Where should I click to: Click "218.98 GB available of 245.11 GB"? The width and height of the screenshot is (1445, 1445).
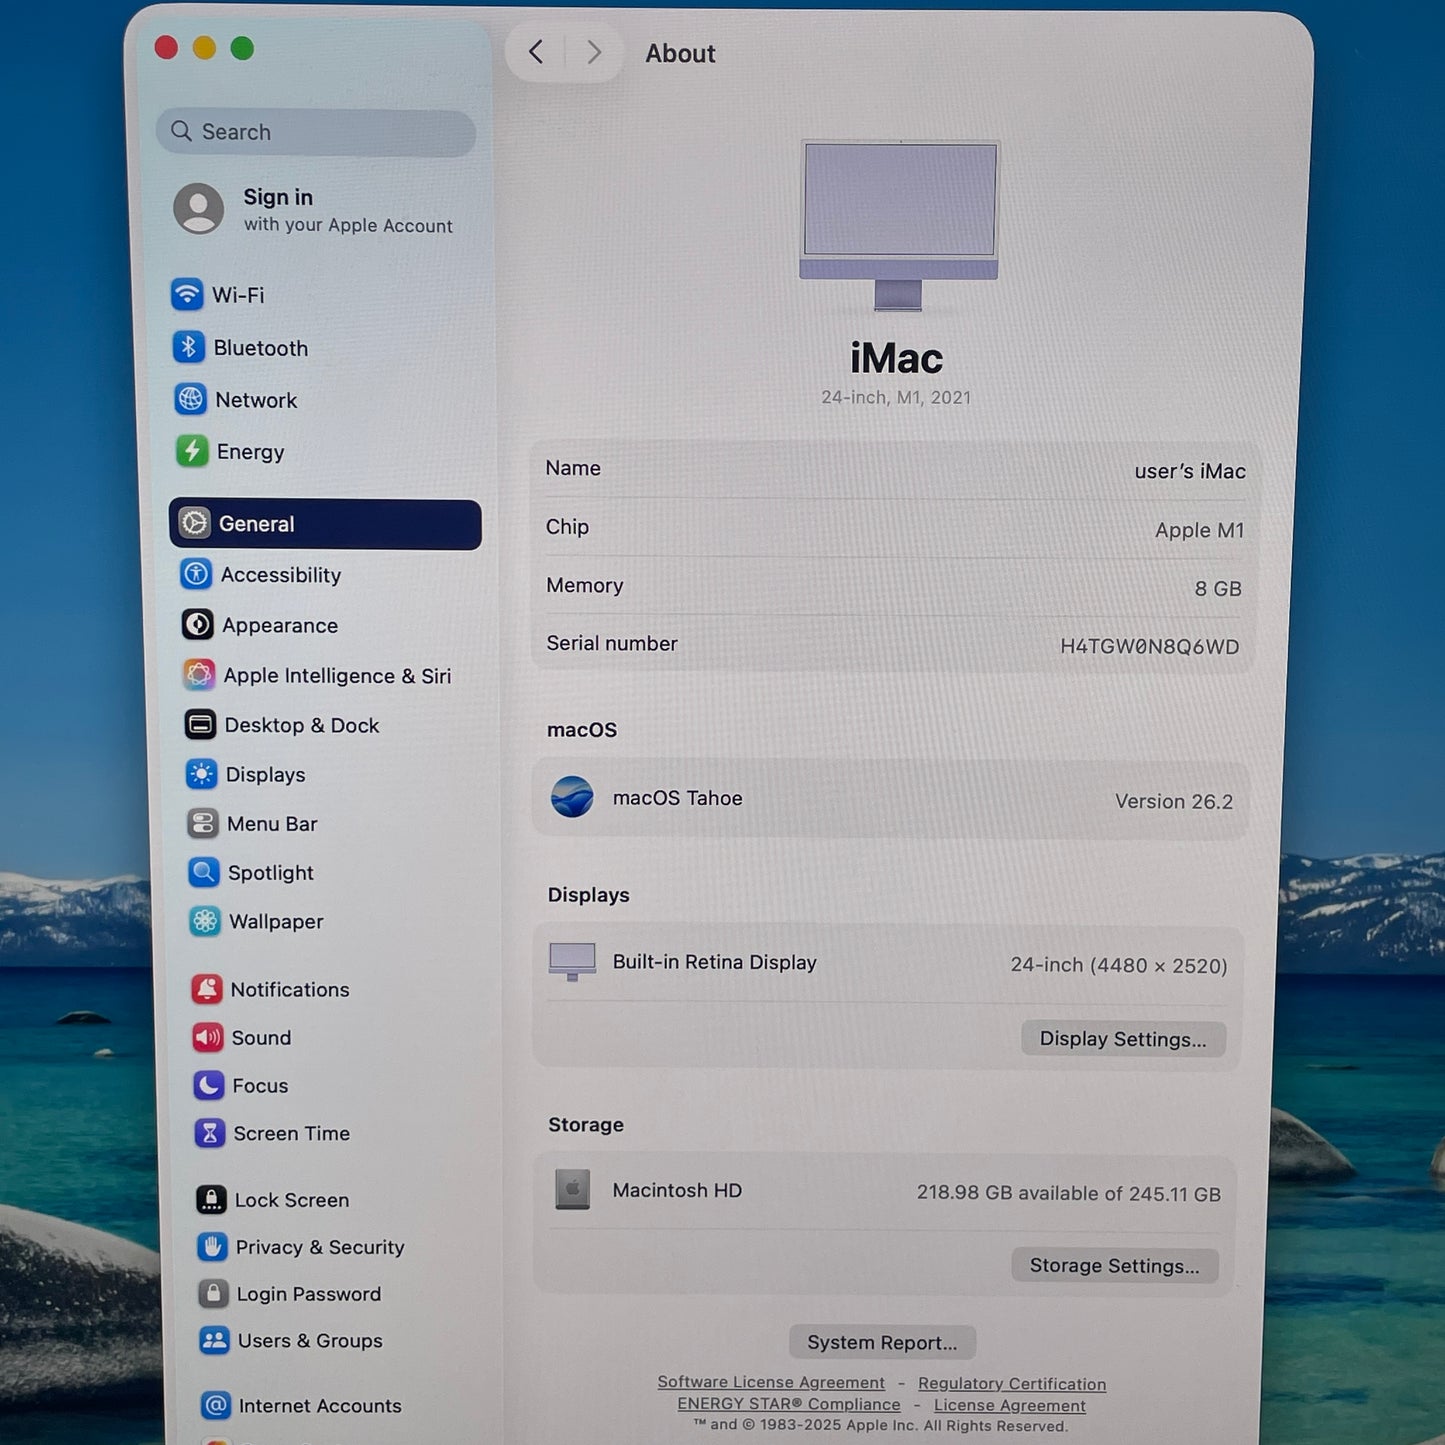(1069, 1193)
